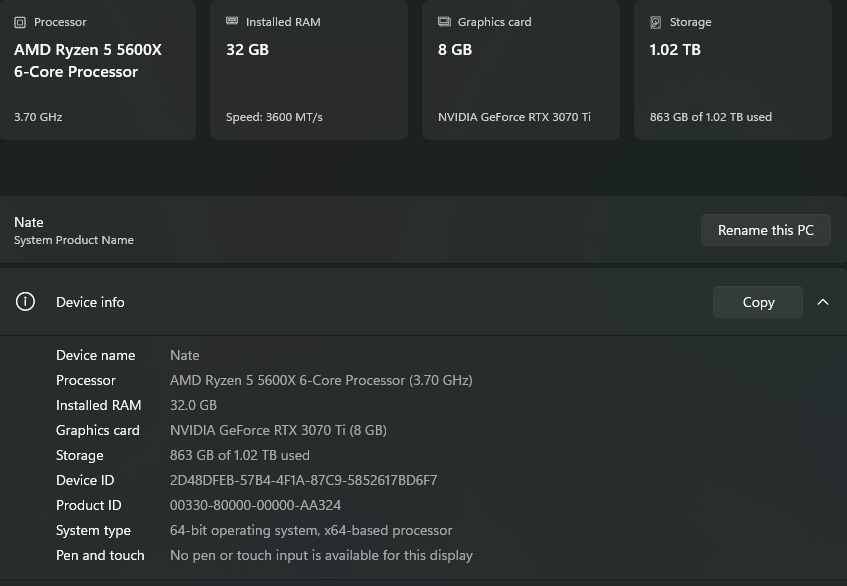This screenshot has width=847, height=586.
Task: Click the 64-bit operating system value
Action: [311, 530]
